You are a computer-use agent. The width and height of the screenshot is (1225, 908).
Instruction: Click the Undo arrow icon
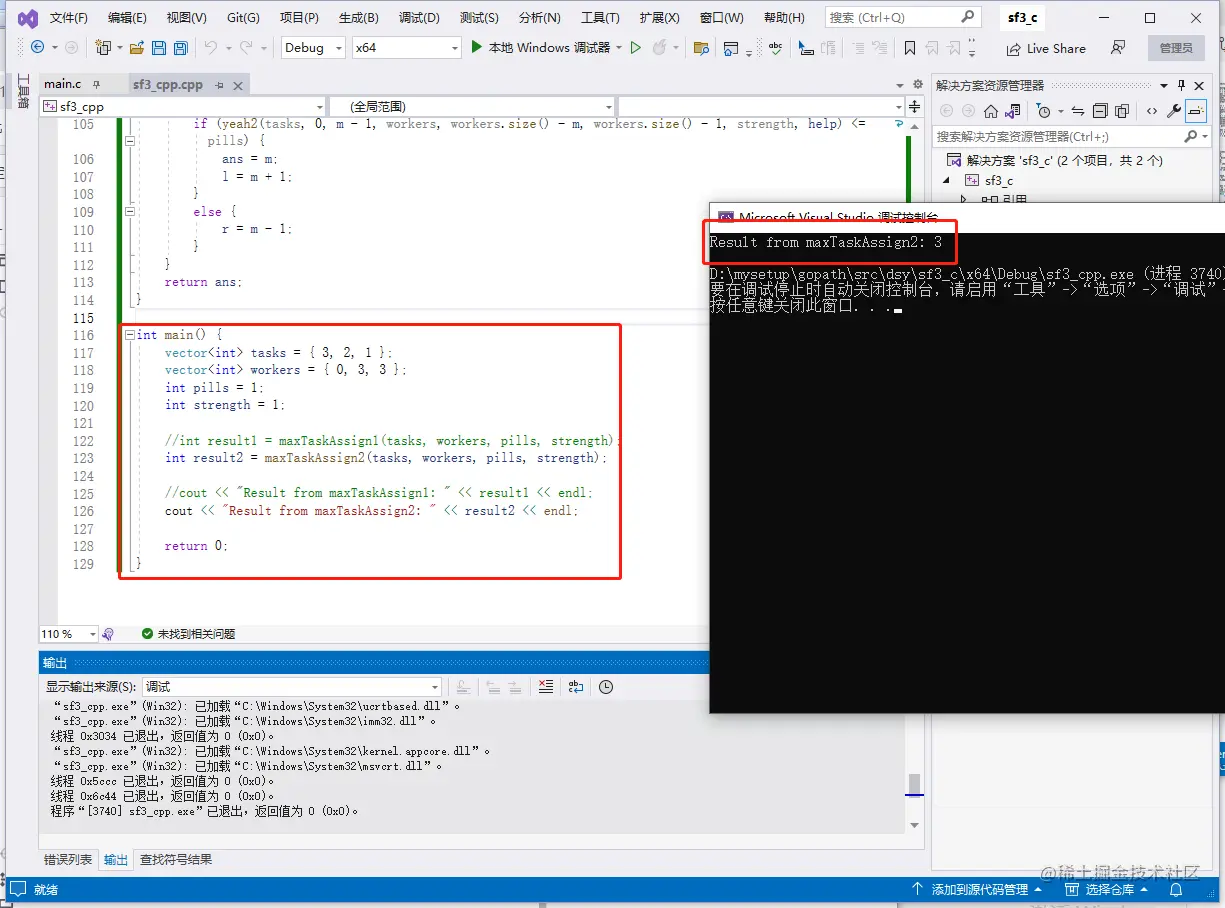pyautogui.click(x=210, y=47)
